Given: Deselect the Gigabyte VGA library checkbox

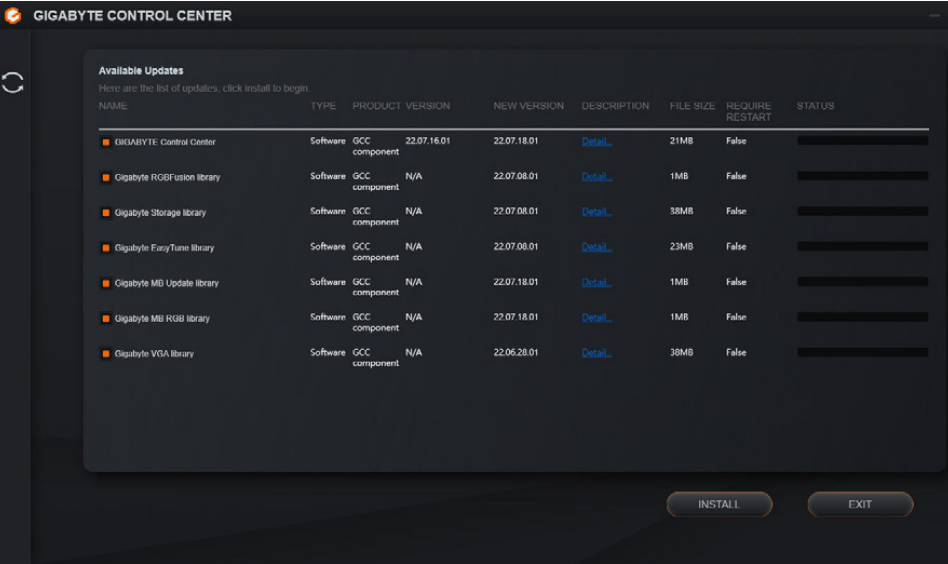Looking at the screenshot, I should 105,354.
